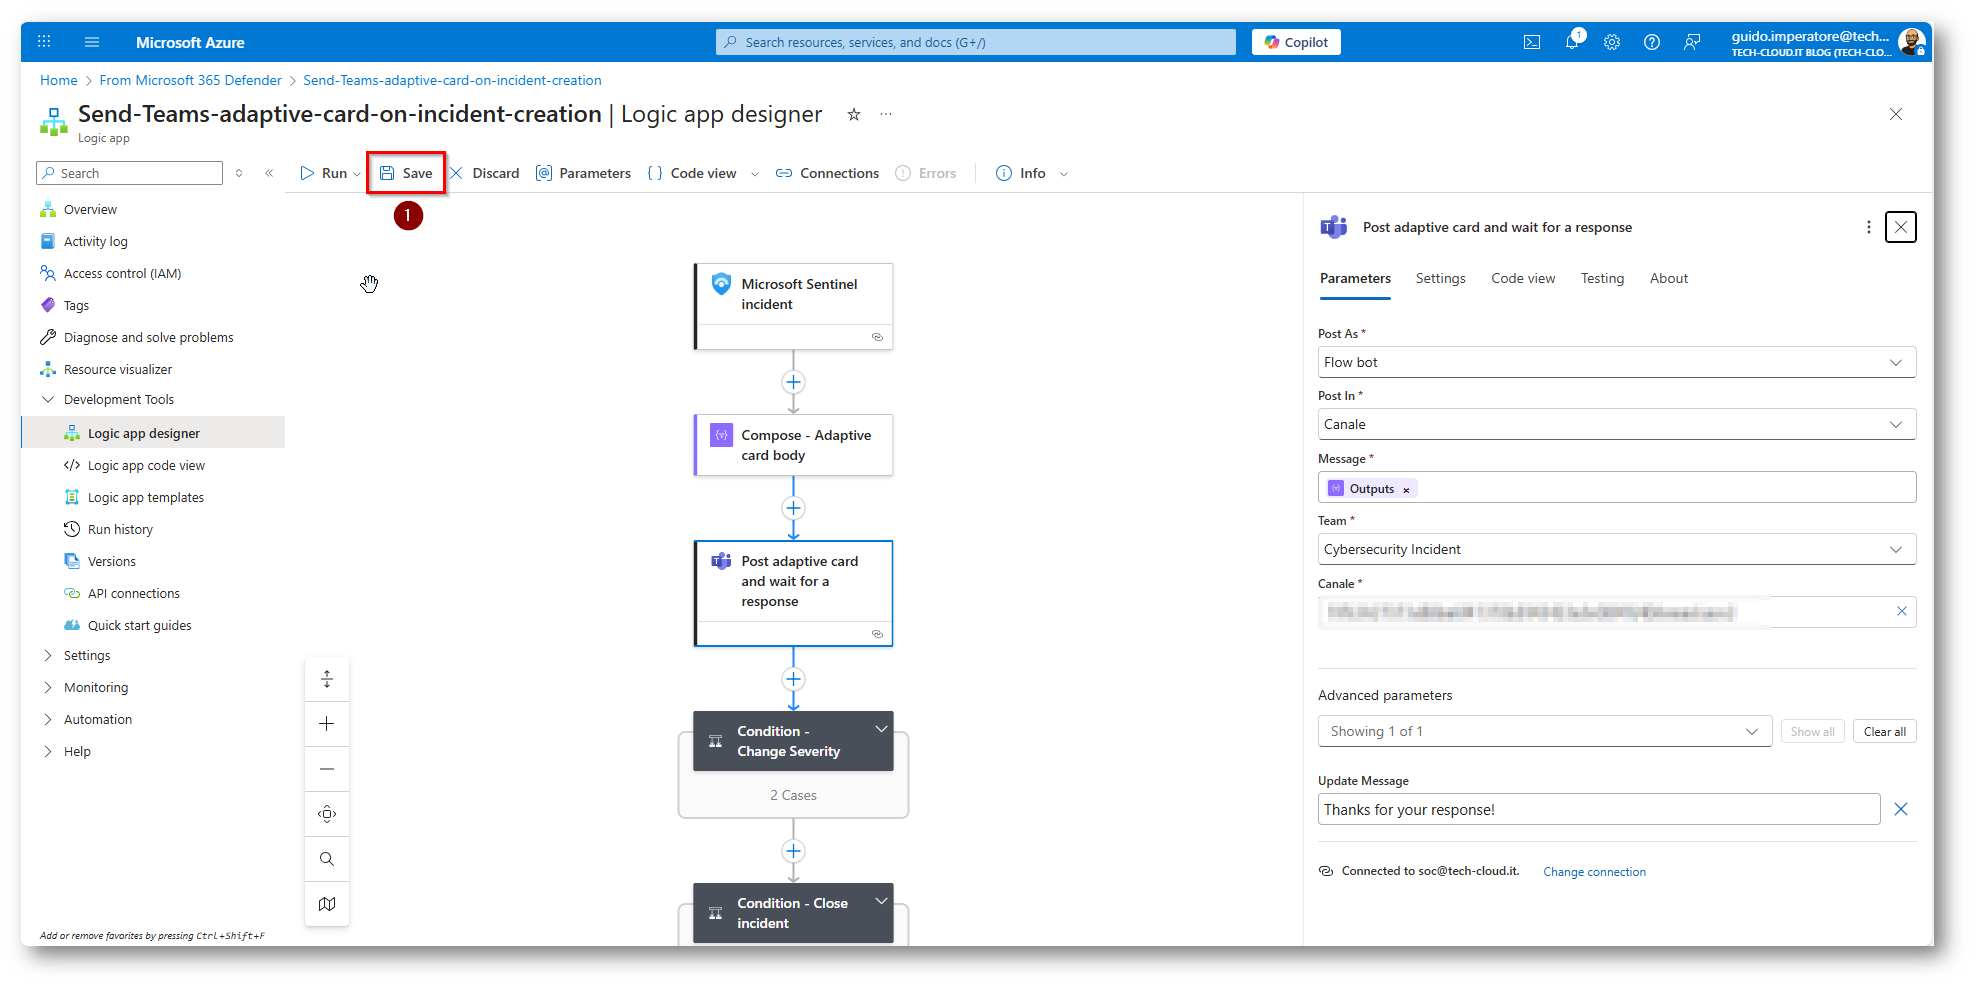Image resolution: width=1976 pixels, height=988 pixels.
Task: Expand the Post As dropdown
Action: click(1895, 362)
